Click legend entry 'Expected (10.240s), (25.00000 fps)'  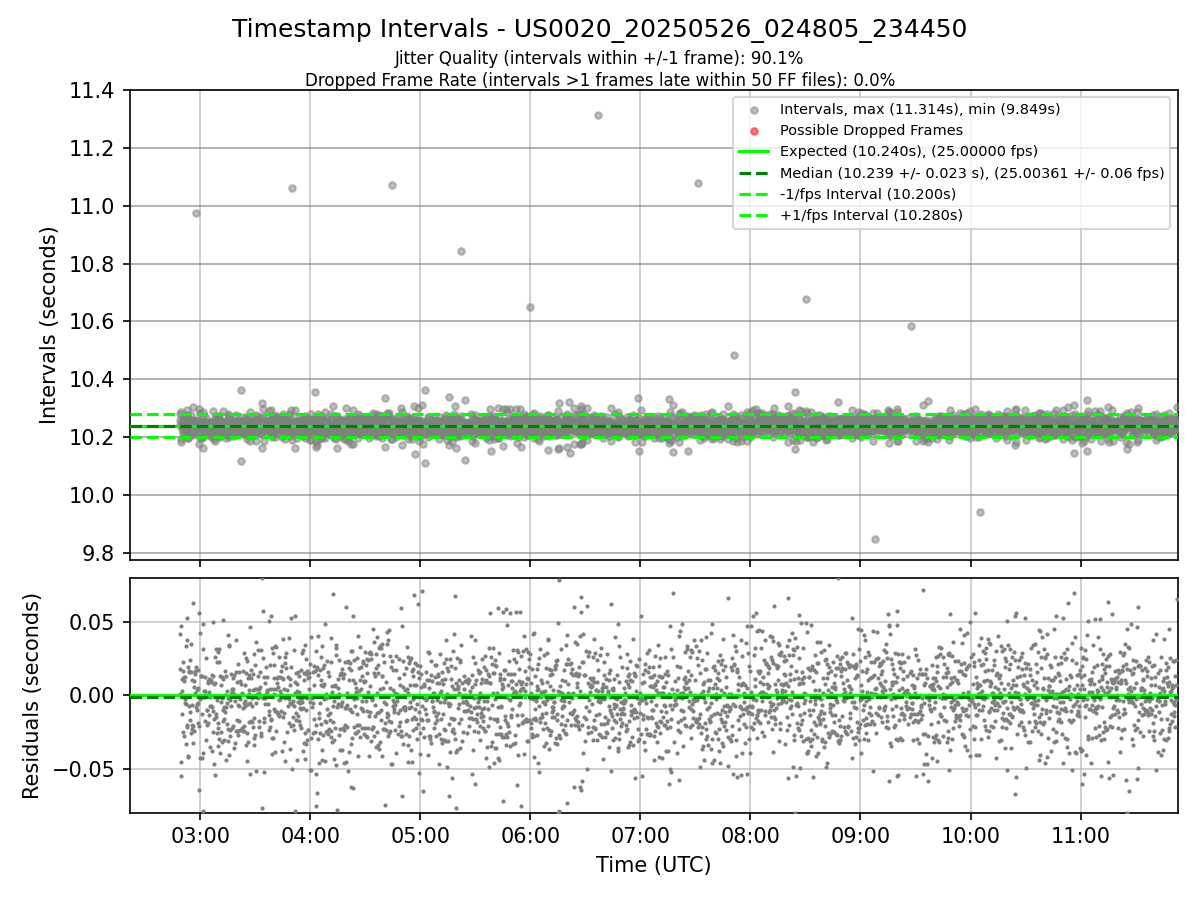coord(908,151)
